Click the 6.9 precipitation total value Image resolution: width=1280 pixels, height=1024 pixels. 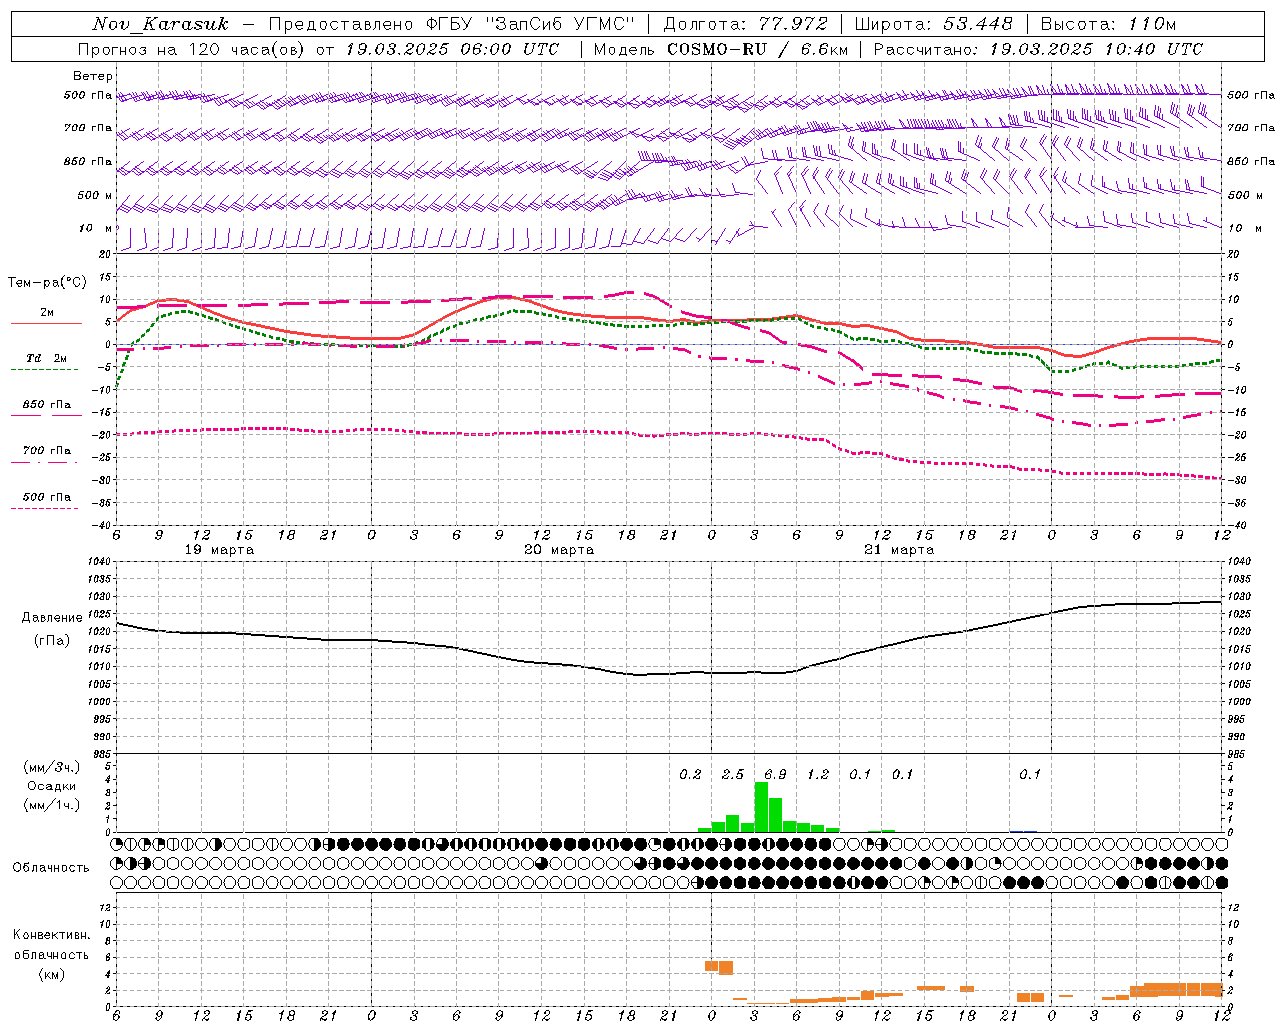pos(775,774)
